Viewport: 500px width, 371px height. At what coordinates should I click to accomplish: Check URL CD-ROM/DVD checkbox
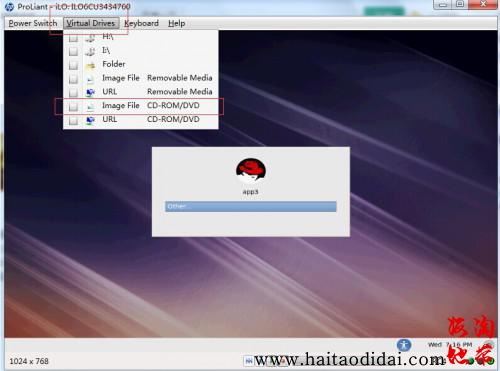(x=73, y=120)
